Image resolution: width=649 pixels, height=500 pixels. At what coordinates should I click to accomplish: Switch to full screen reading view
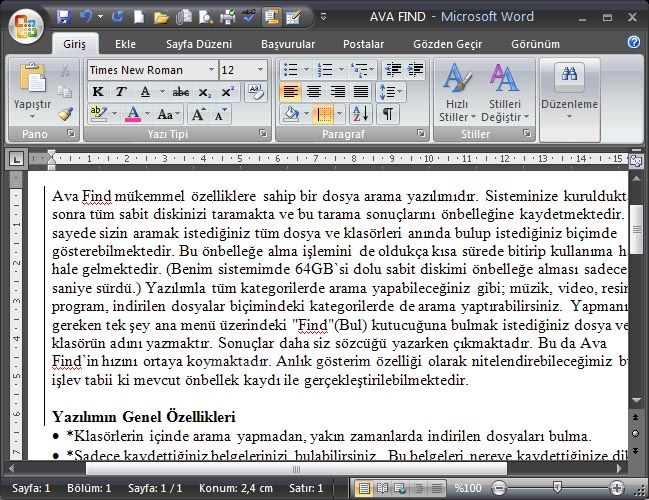pos(382,488)
